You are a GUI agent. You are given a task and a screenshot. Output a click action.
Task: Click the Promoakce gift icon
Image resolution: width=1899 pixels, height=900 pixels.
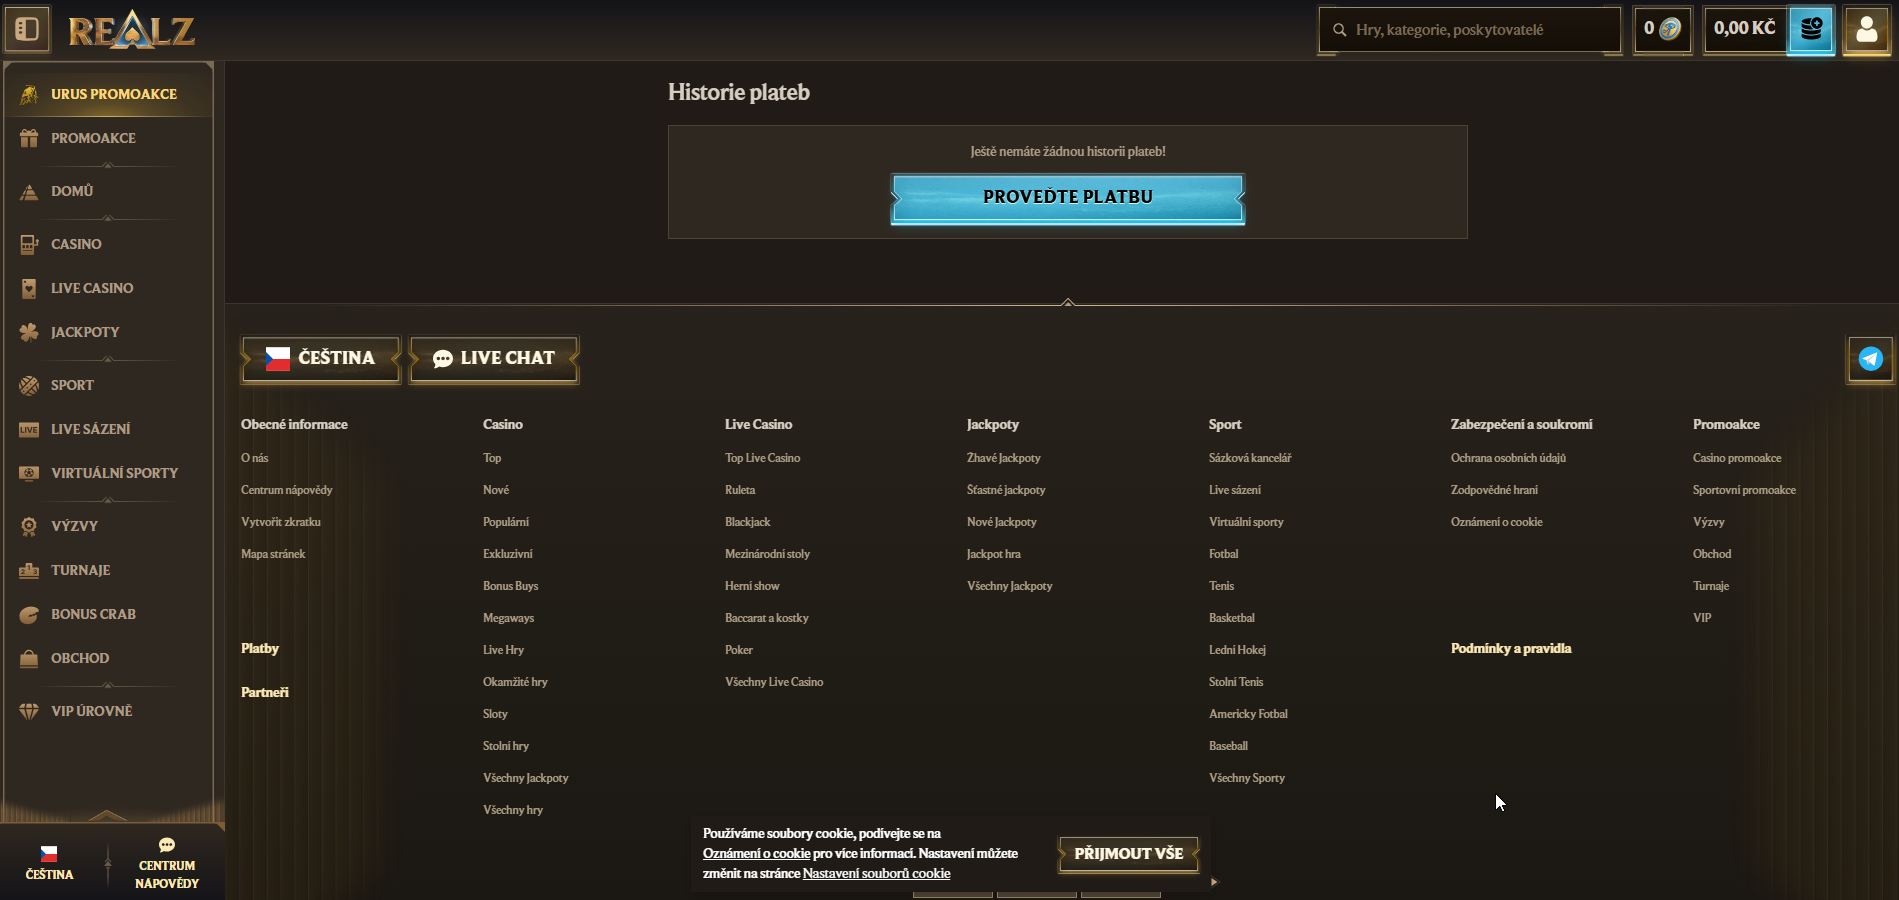coord(29,139)
